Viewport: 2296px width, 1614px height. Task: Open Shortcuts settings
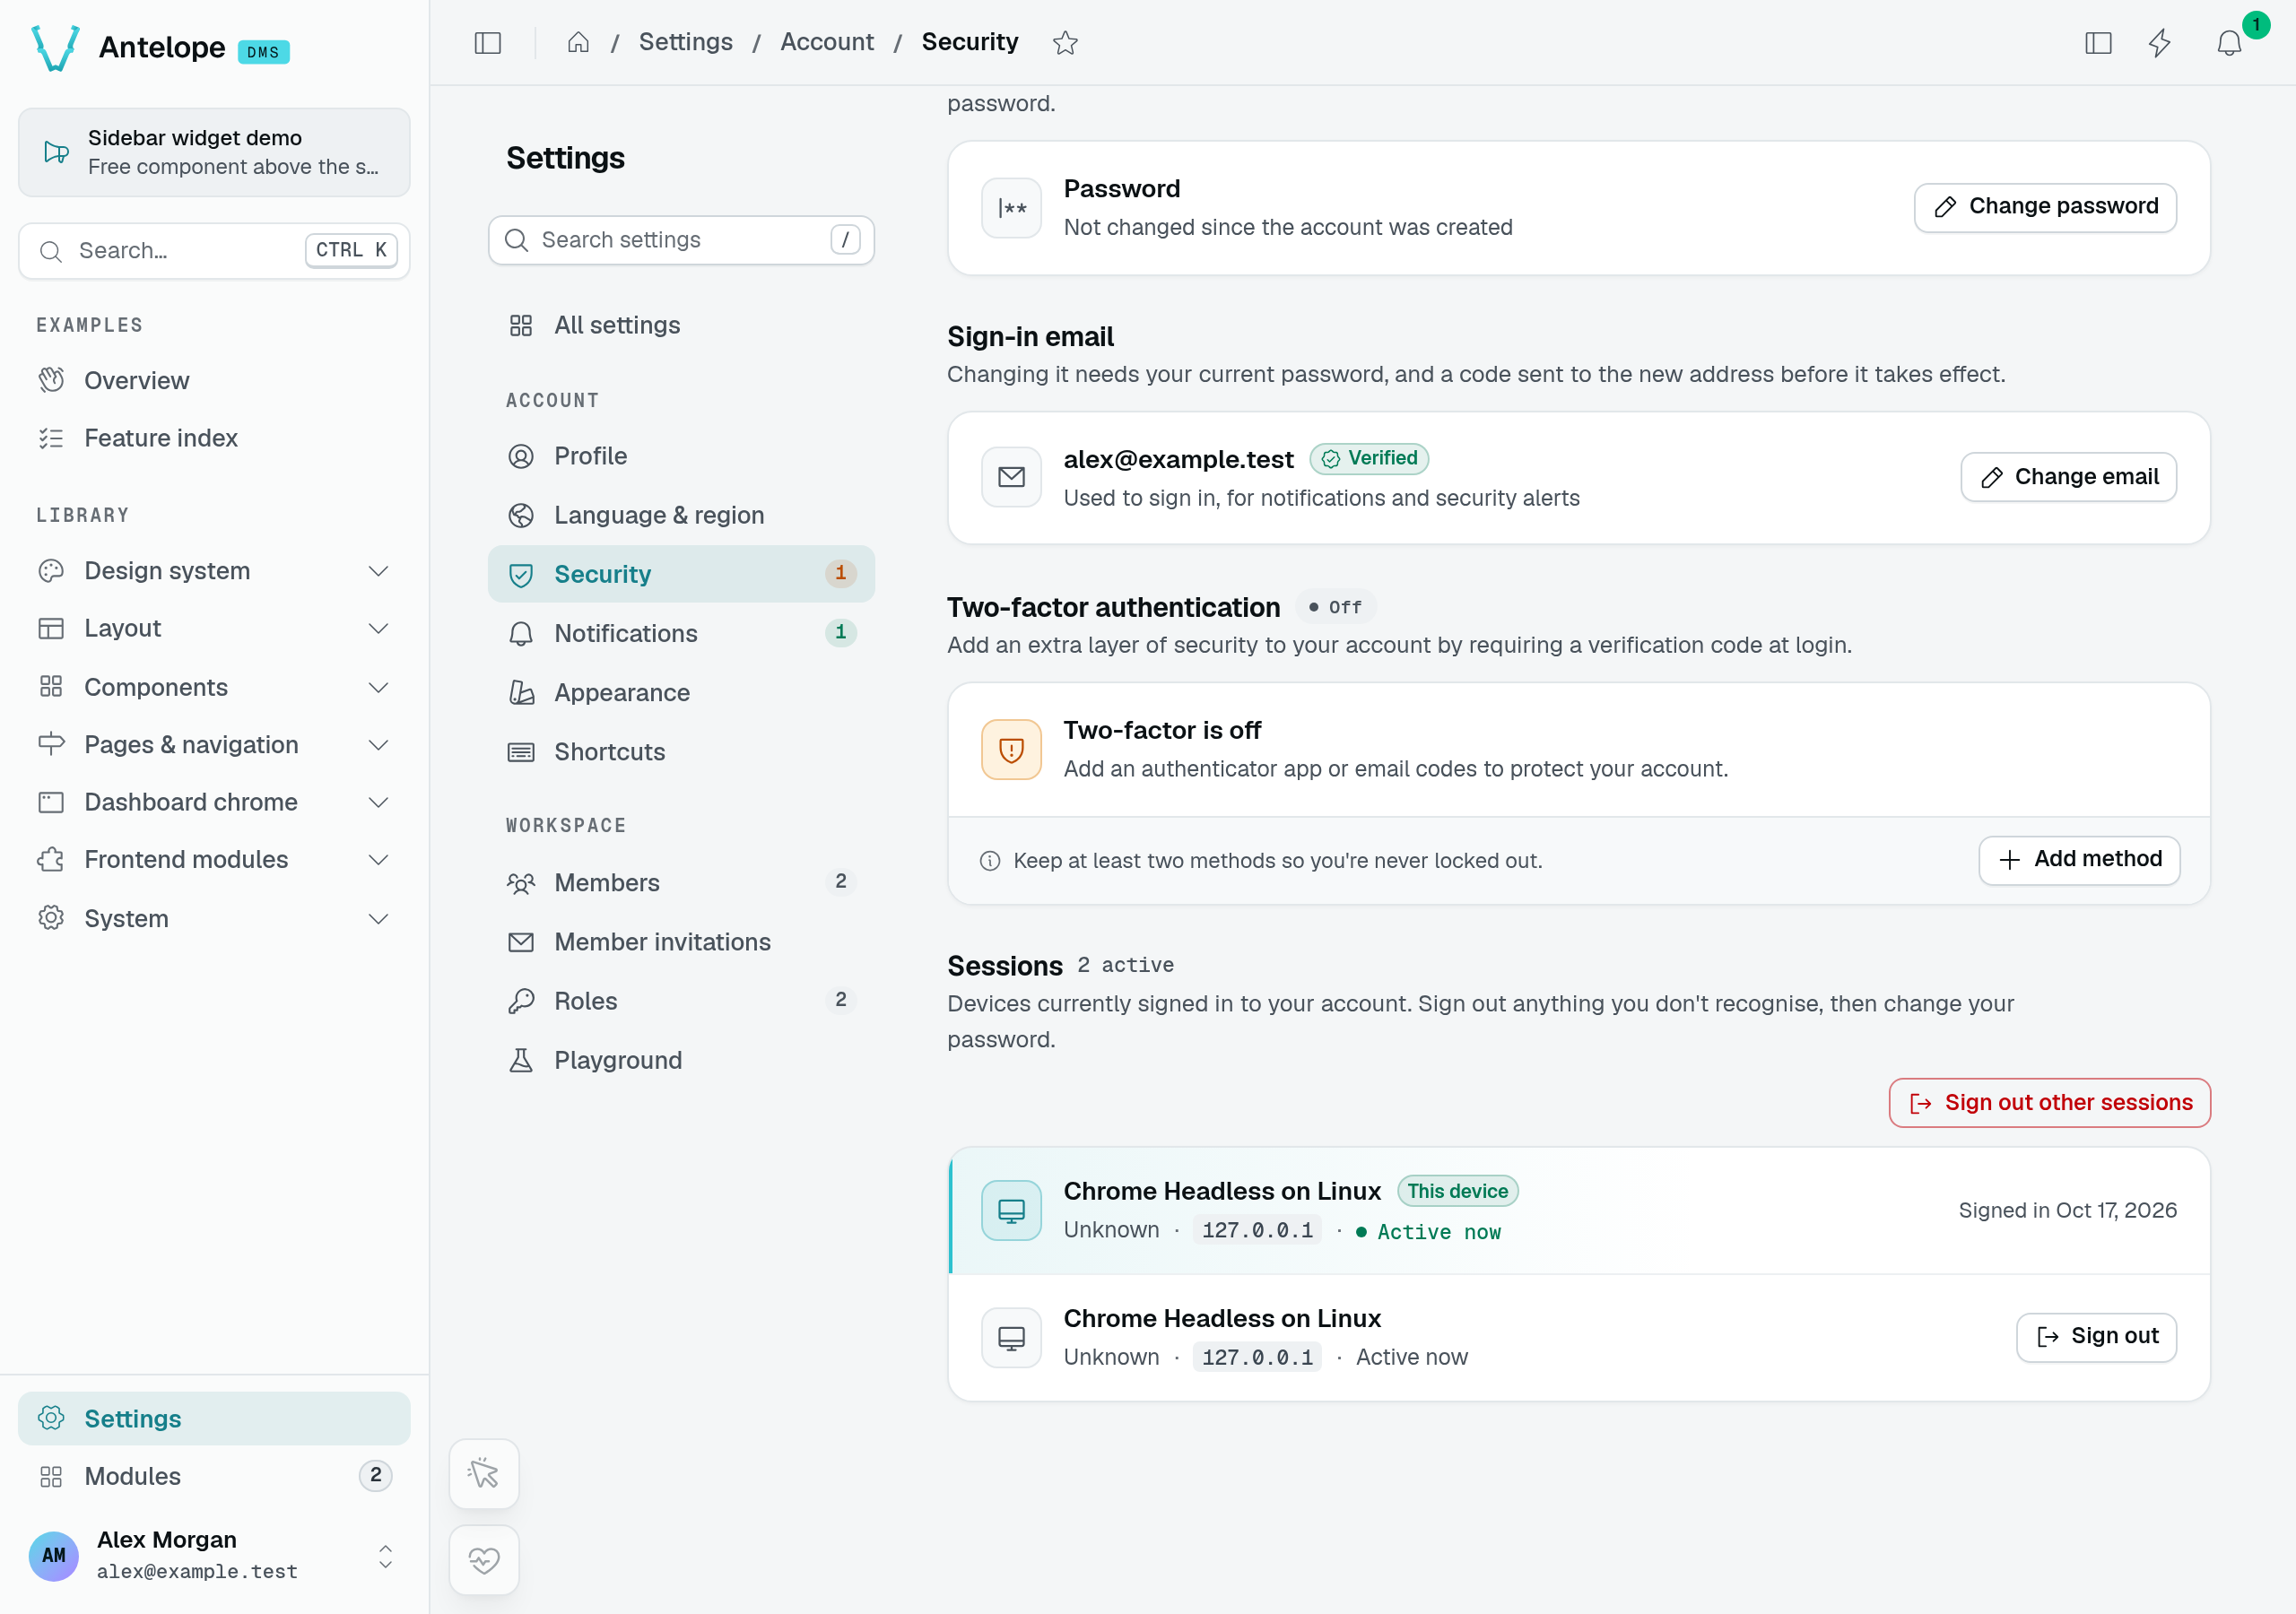[x=681, y=751]
